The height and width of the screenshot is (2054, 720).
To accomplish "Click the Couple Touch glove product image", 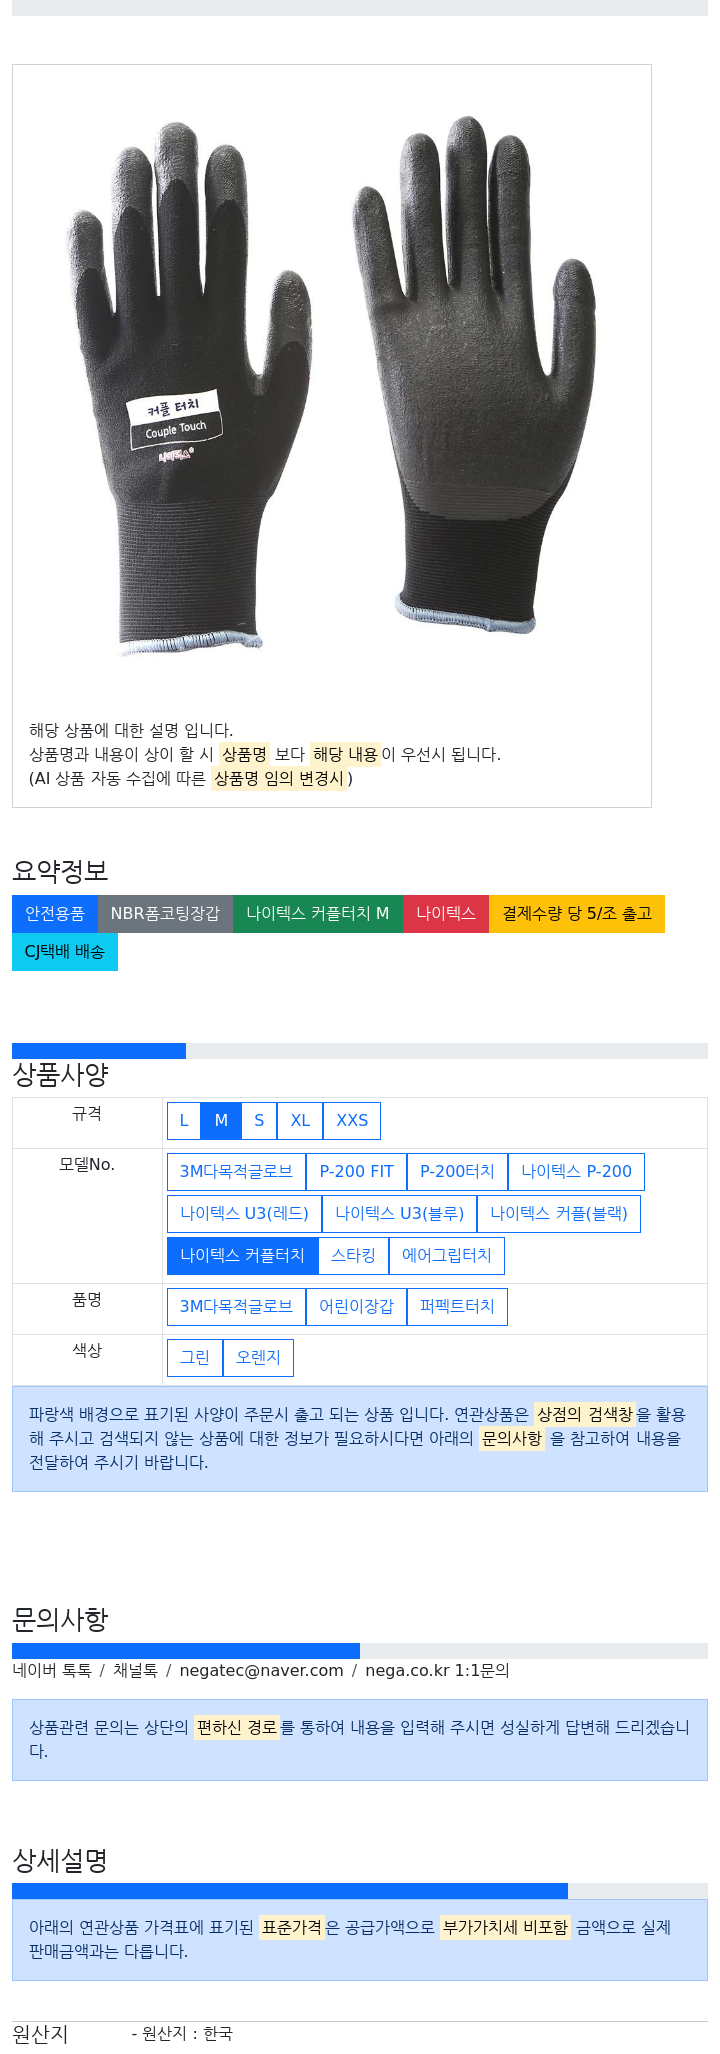I will [x=331, y=387].
